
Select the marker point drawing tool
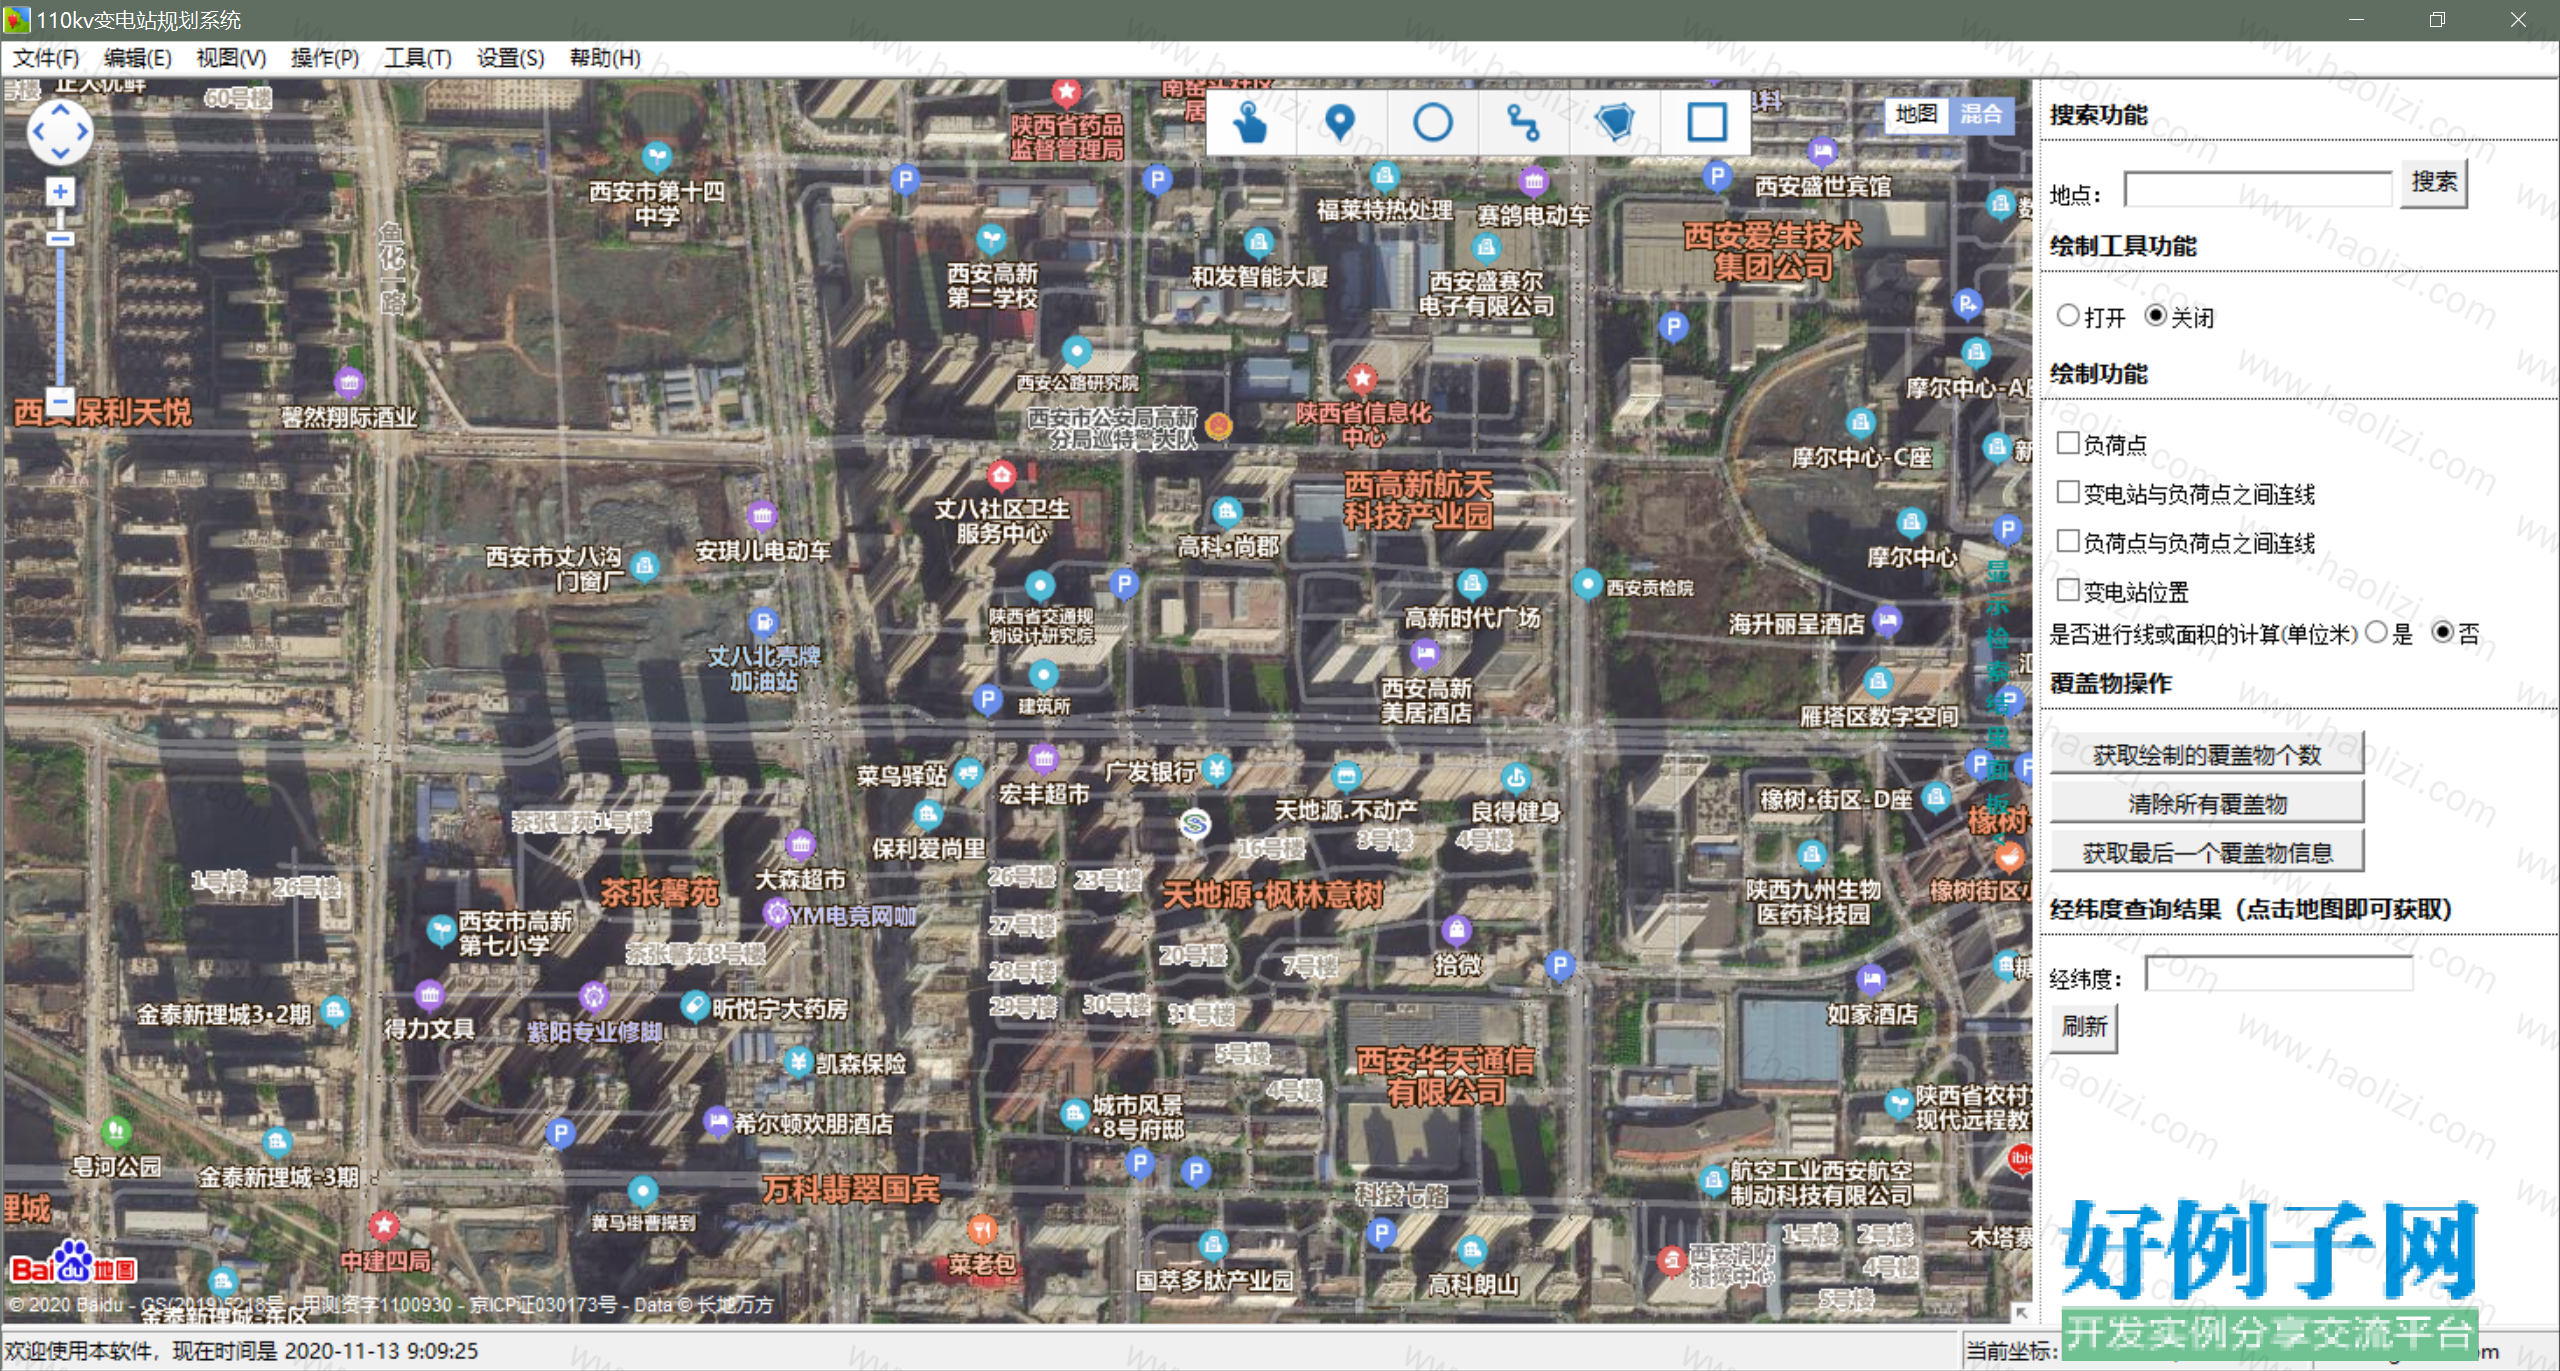pos(1340,122)
